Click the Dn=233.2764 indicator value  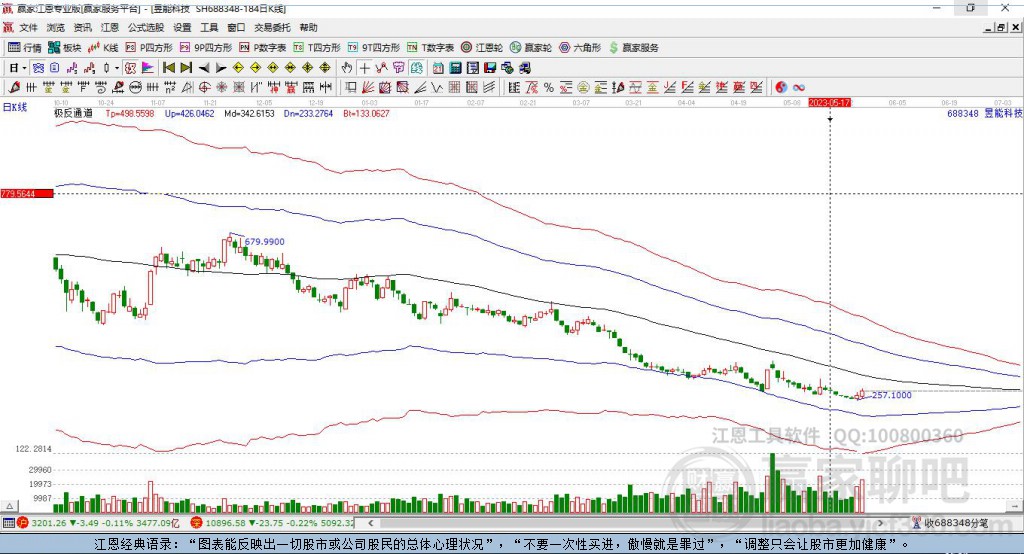coord(308,114)
